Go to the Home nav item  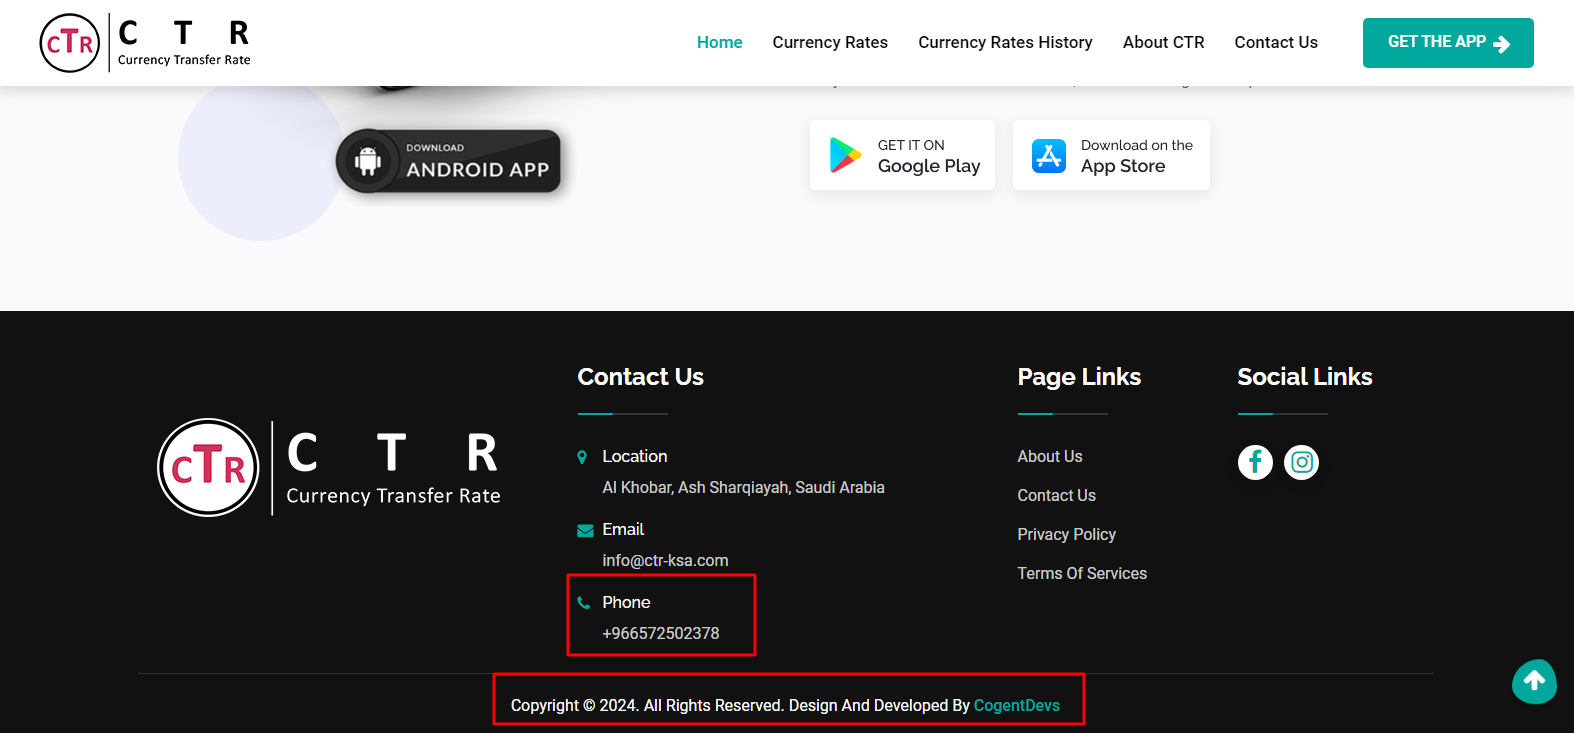[719, 42]
